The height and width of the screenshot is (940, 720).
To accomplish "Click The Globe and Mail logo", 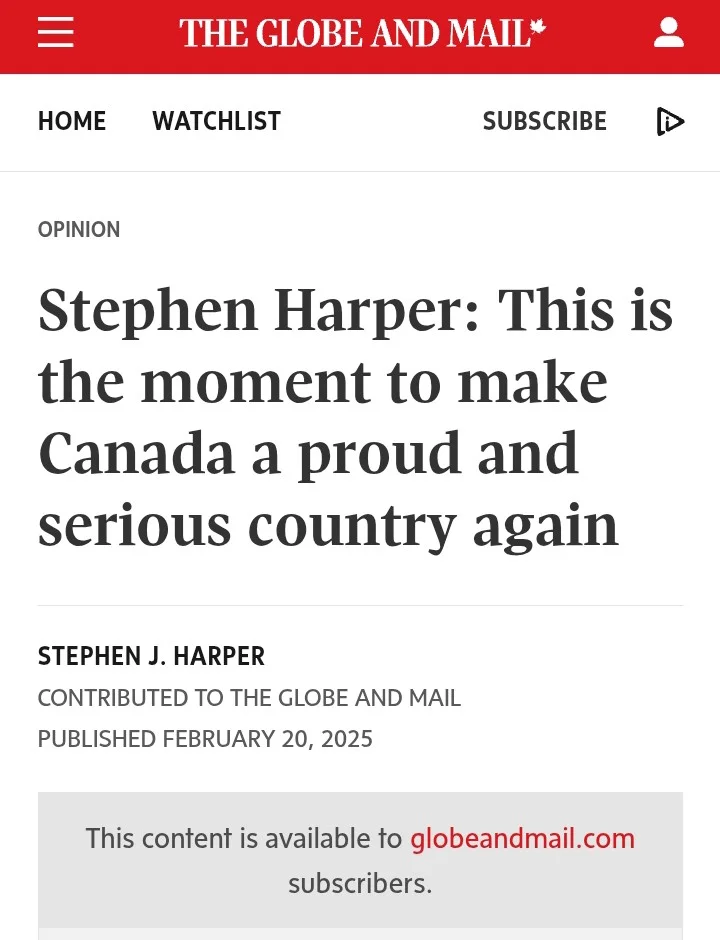I will [355, 34].
